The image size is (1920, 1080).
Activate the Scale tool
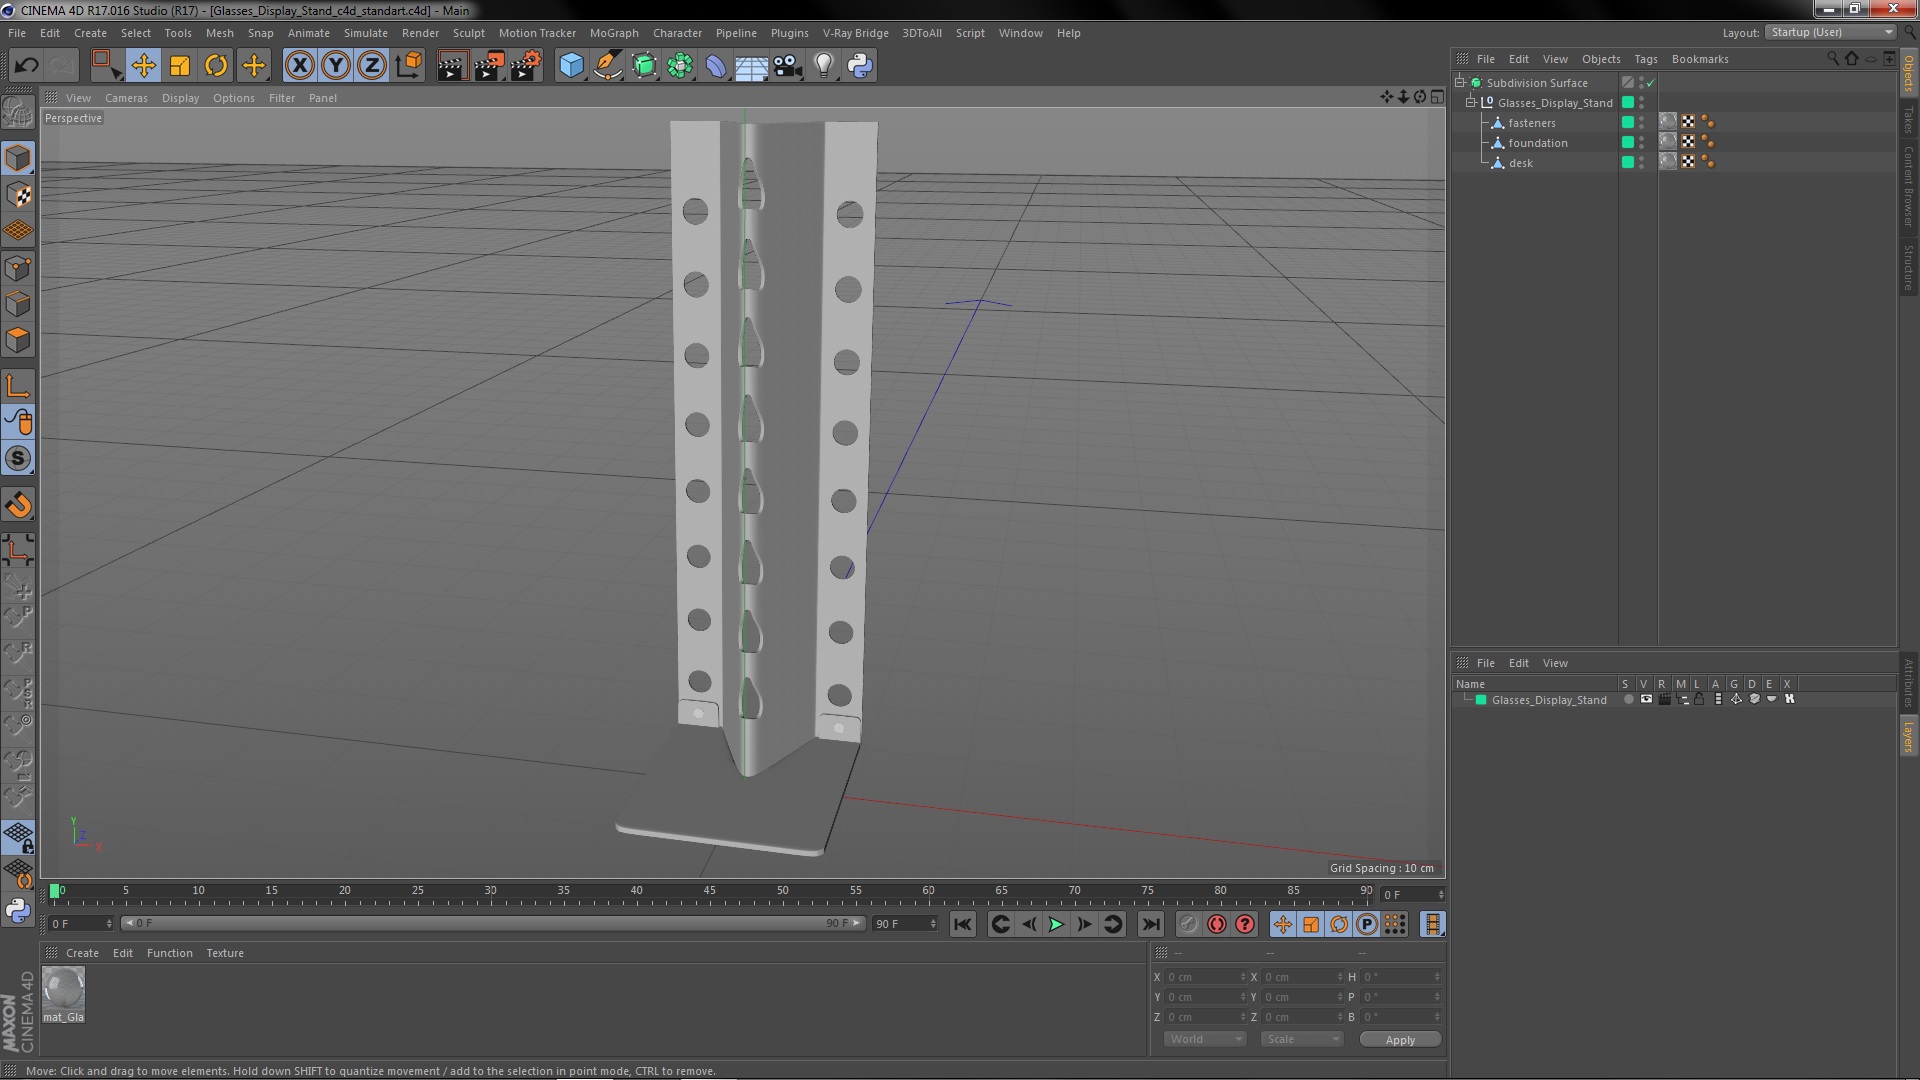click(180, 66)
